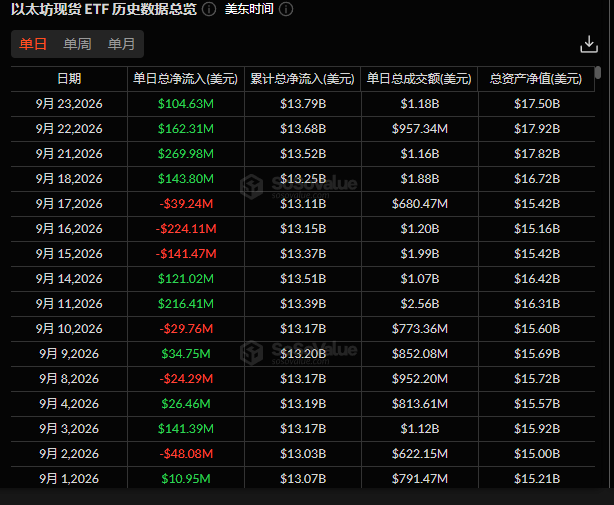Image resolution: width=614 pixels, height=505 pixels.
Task: Switch to the 单月 tab
Action: tap(121, 44)
